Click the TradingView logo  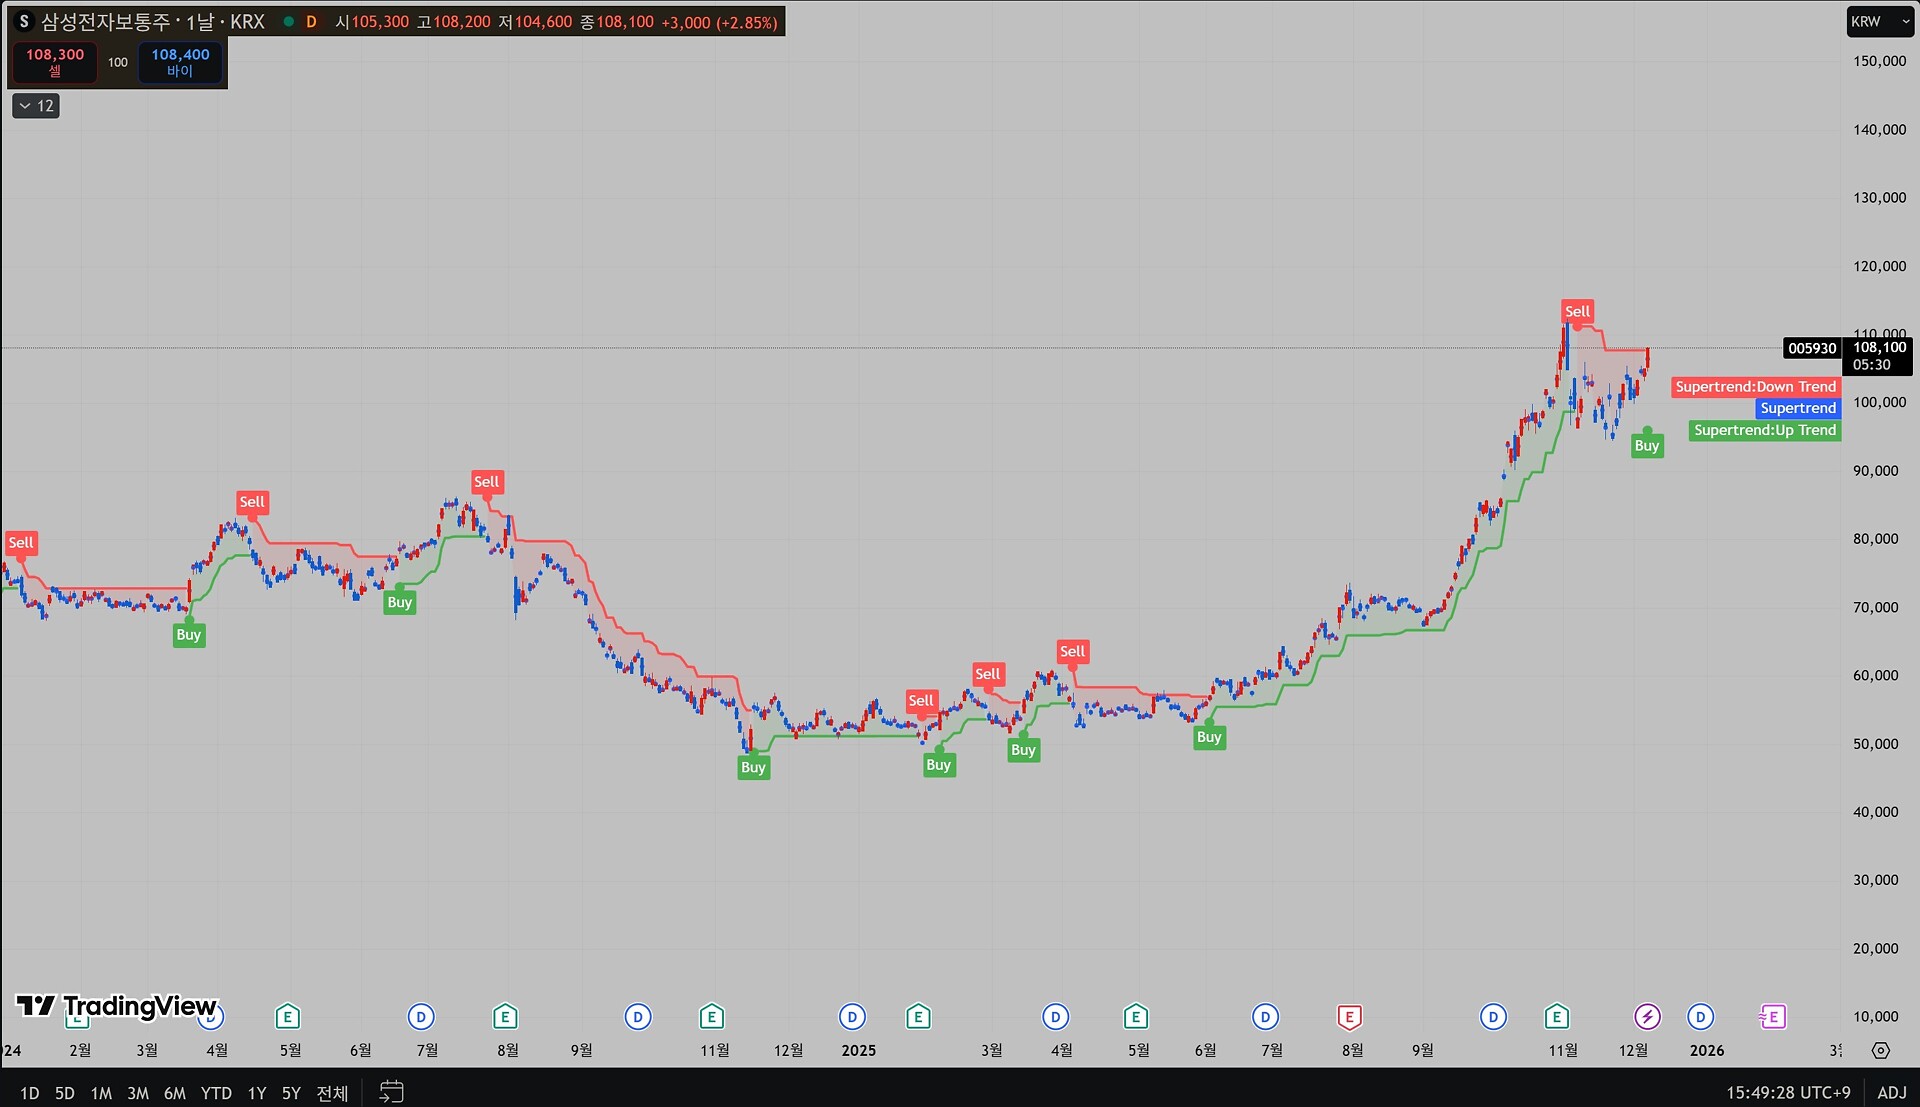117,1006
